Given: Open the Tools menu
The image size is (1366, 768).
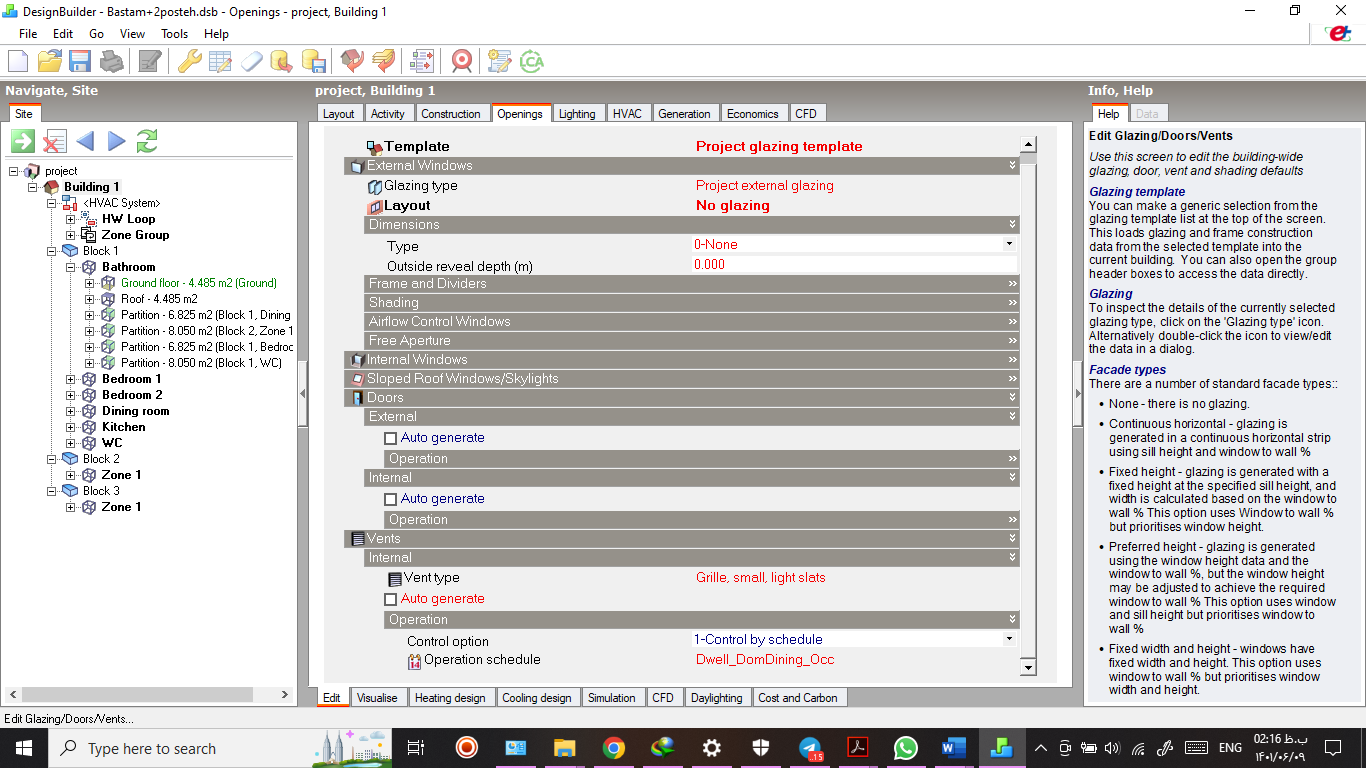Looking at the screenshot, I should (x=175, y=34).
